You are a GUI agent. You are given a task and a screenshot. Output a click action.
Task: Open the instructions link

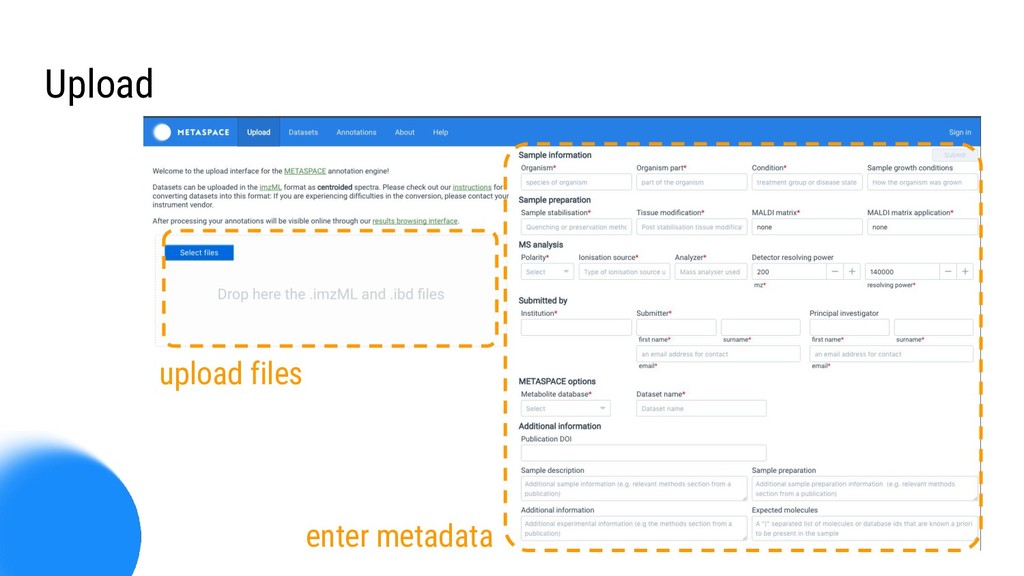coord(472,187)
